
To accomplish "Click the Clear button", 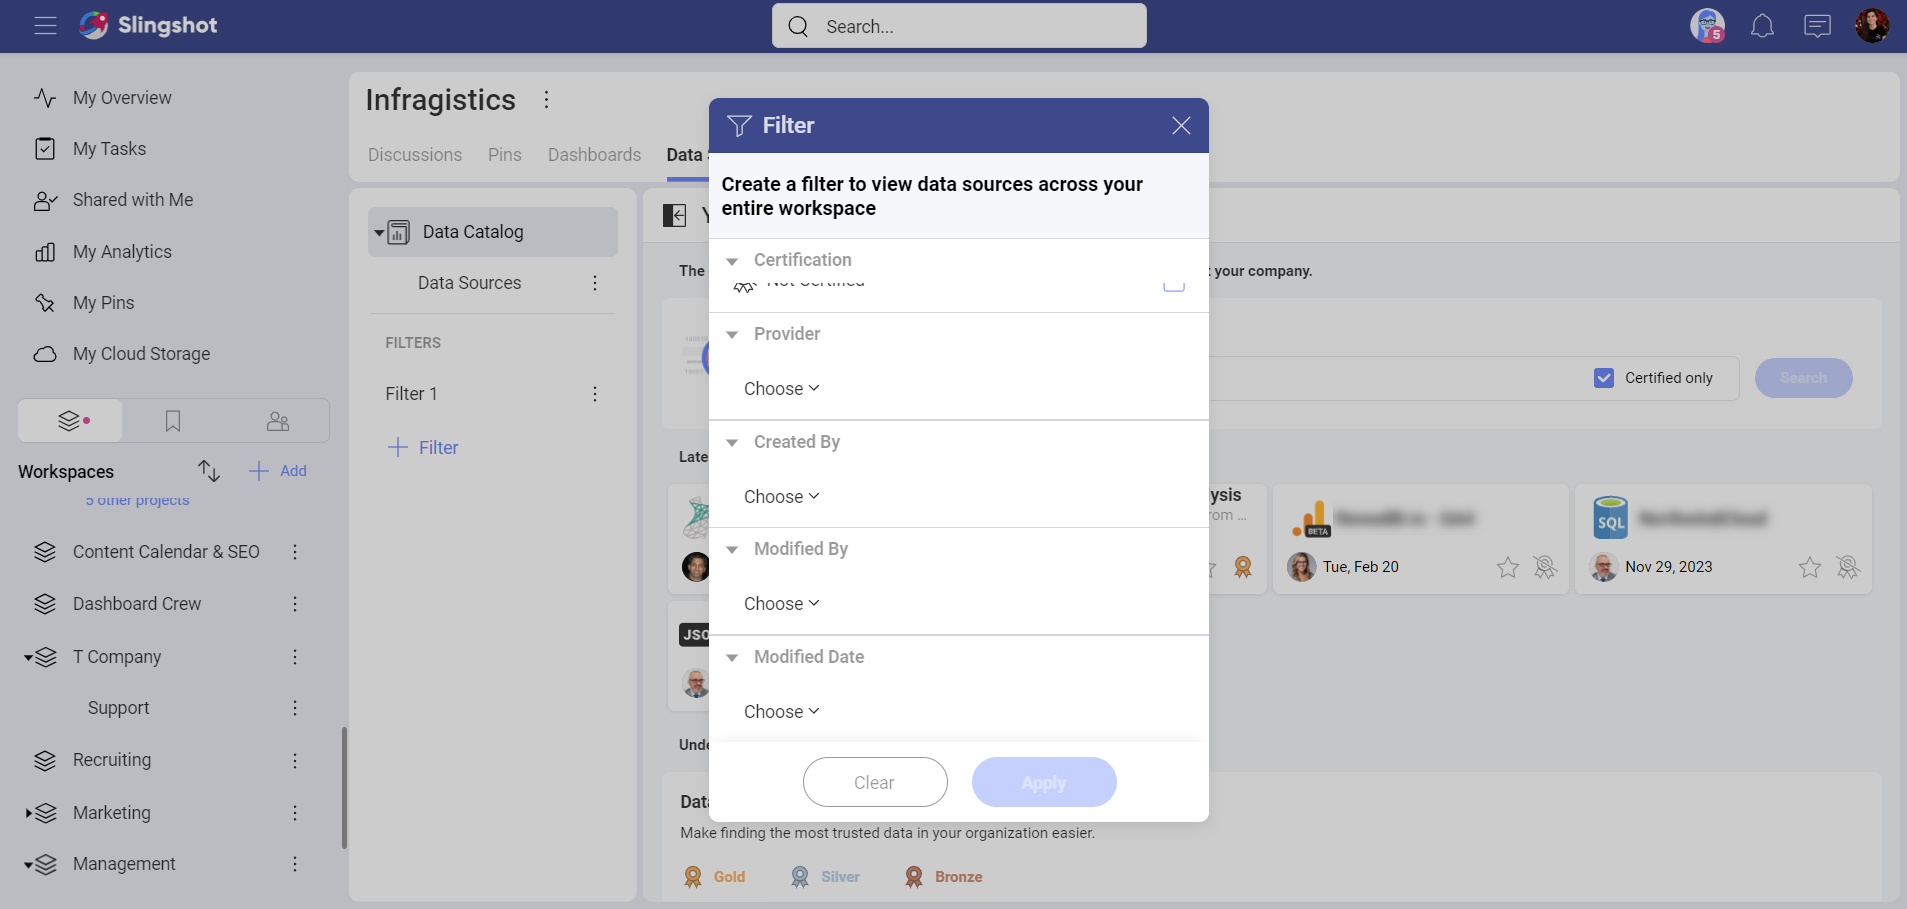I will click(x=875, y=782).
